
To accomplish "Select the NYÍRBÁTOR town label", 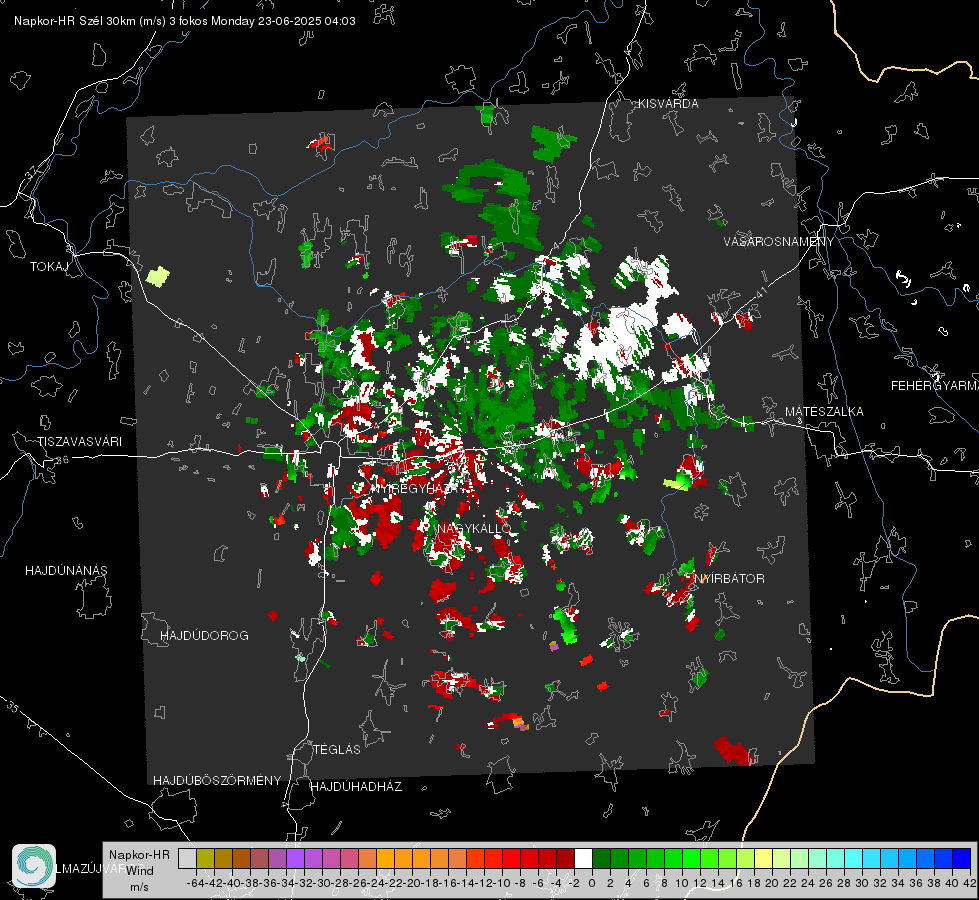I will point(730,579).
